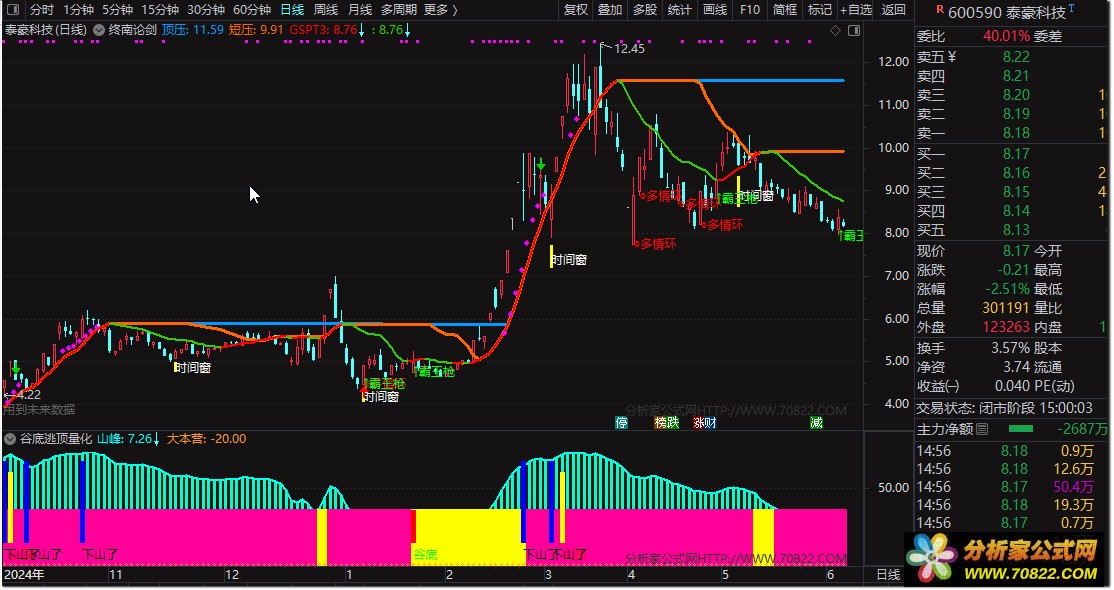Expand 更多 periods menu
1114x590 pixels.
pos(441,10)
